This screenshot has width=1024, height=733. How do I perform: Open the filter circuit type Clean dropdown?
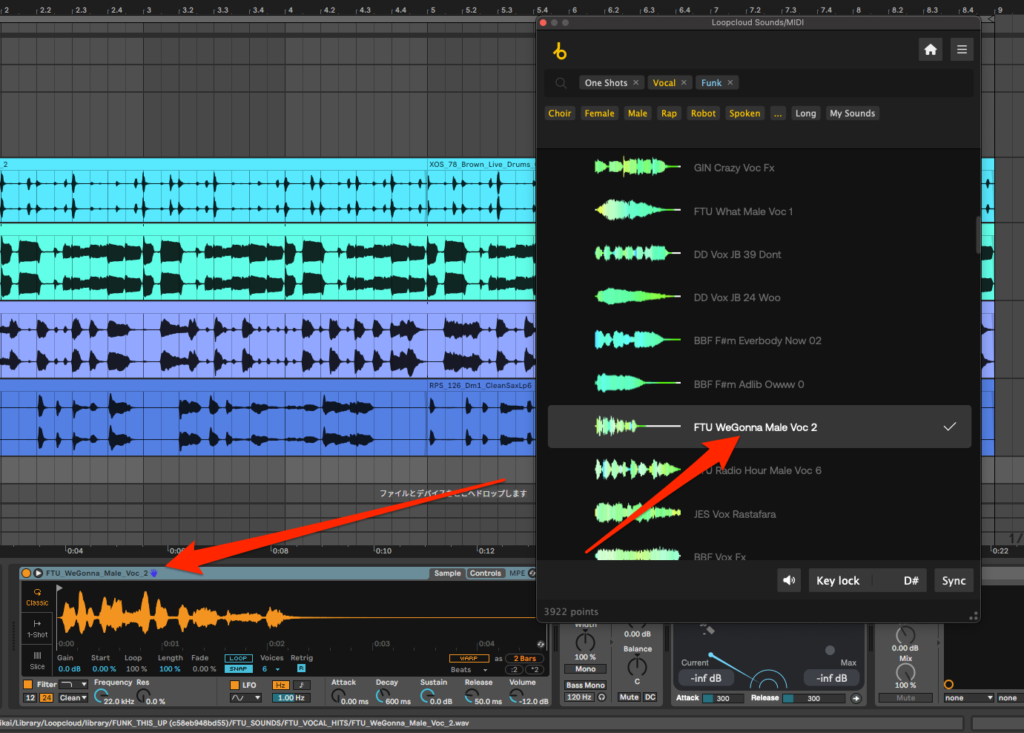73,698
